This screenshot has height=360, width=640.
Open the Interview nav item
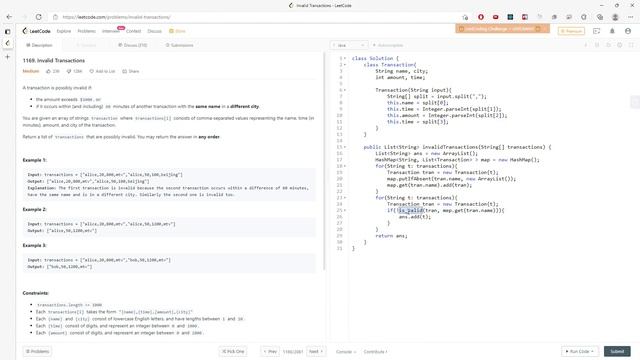pos(111,31)
